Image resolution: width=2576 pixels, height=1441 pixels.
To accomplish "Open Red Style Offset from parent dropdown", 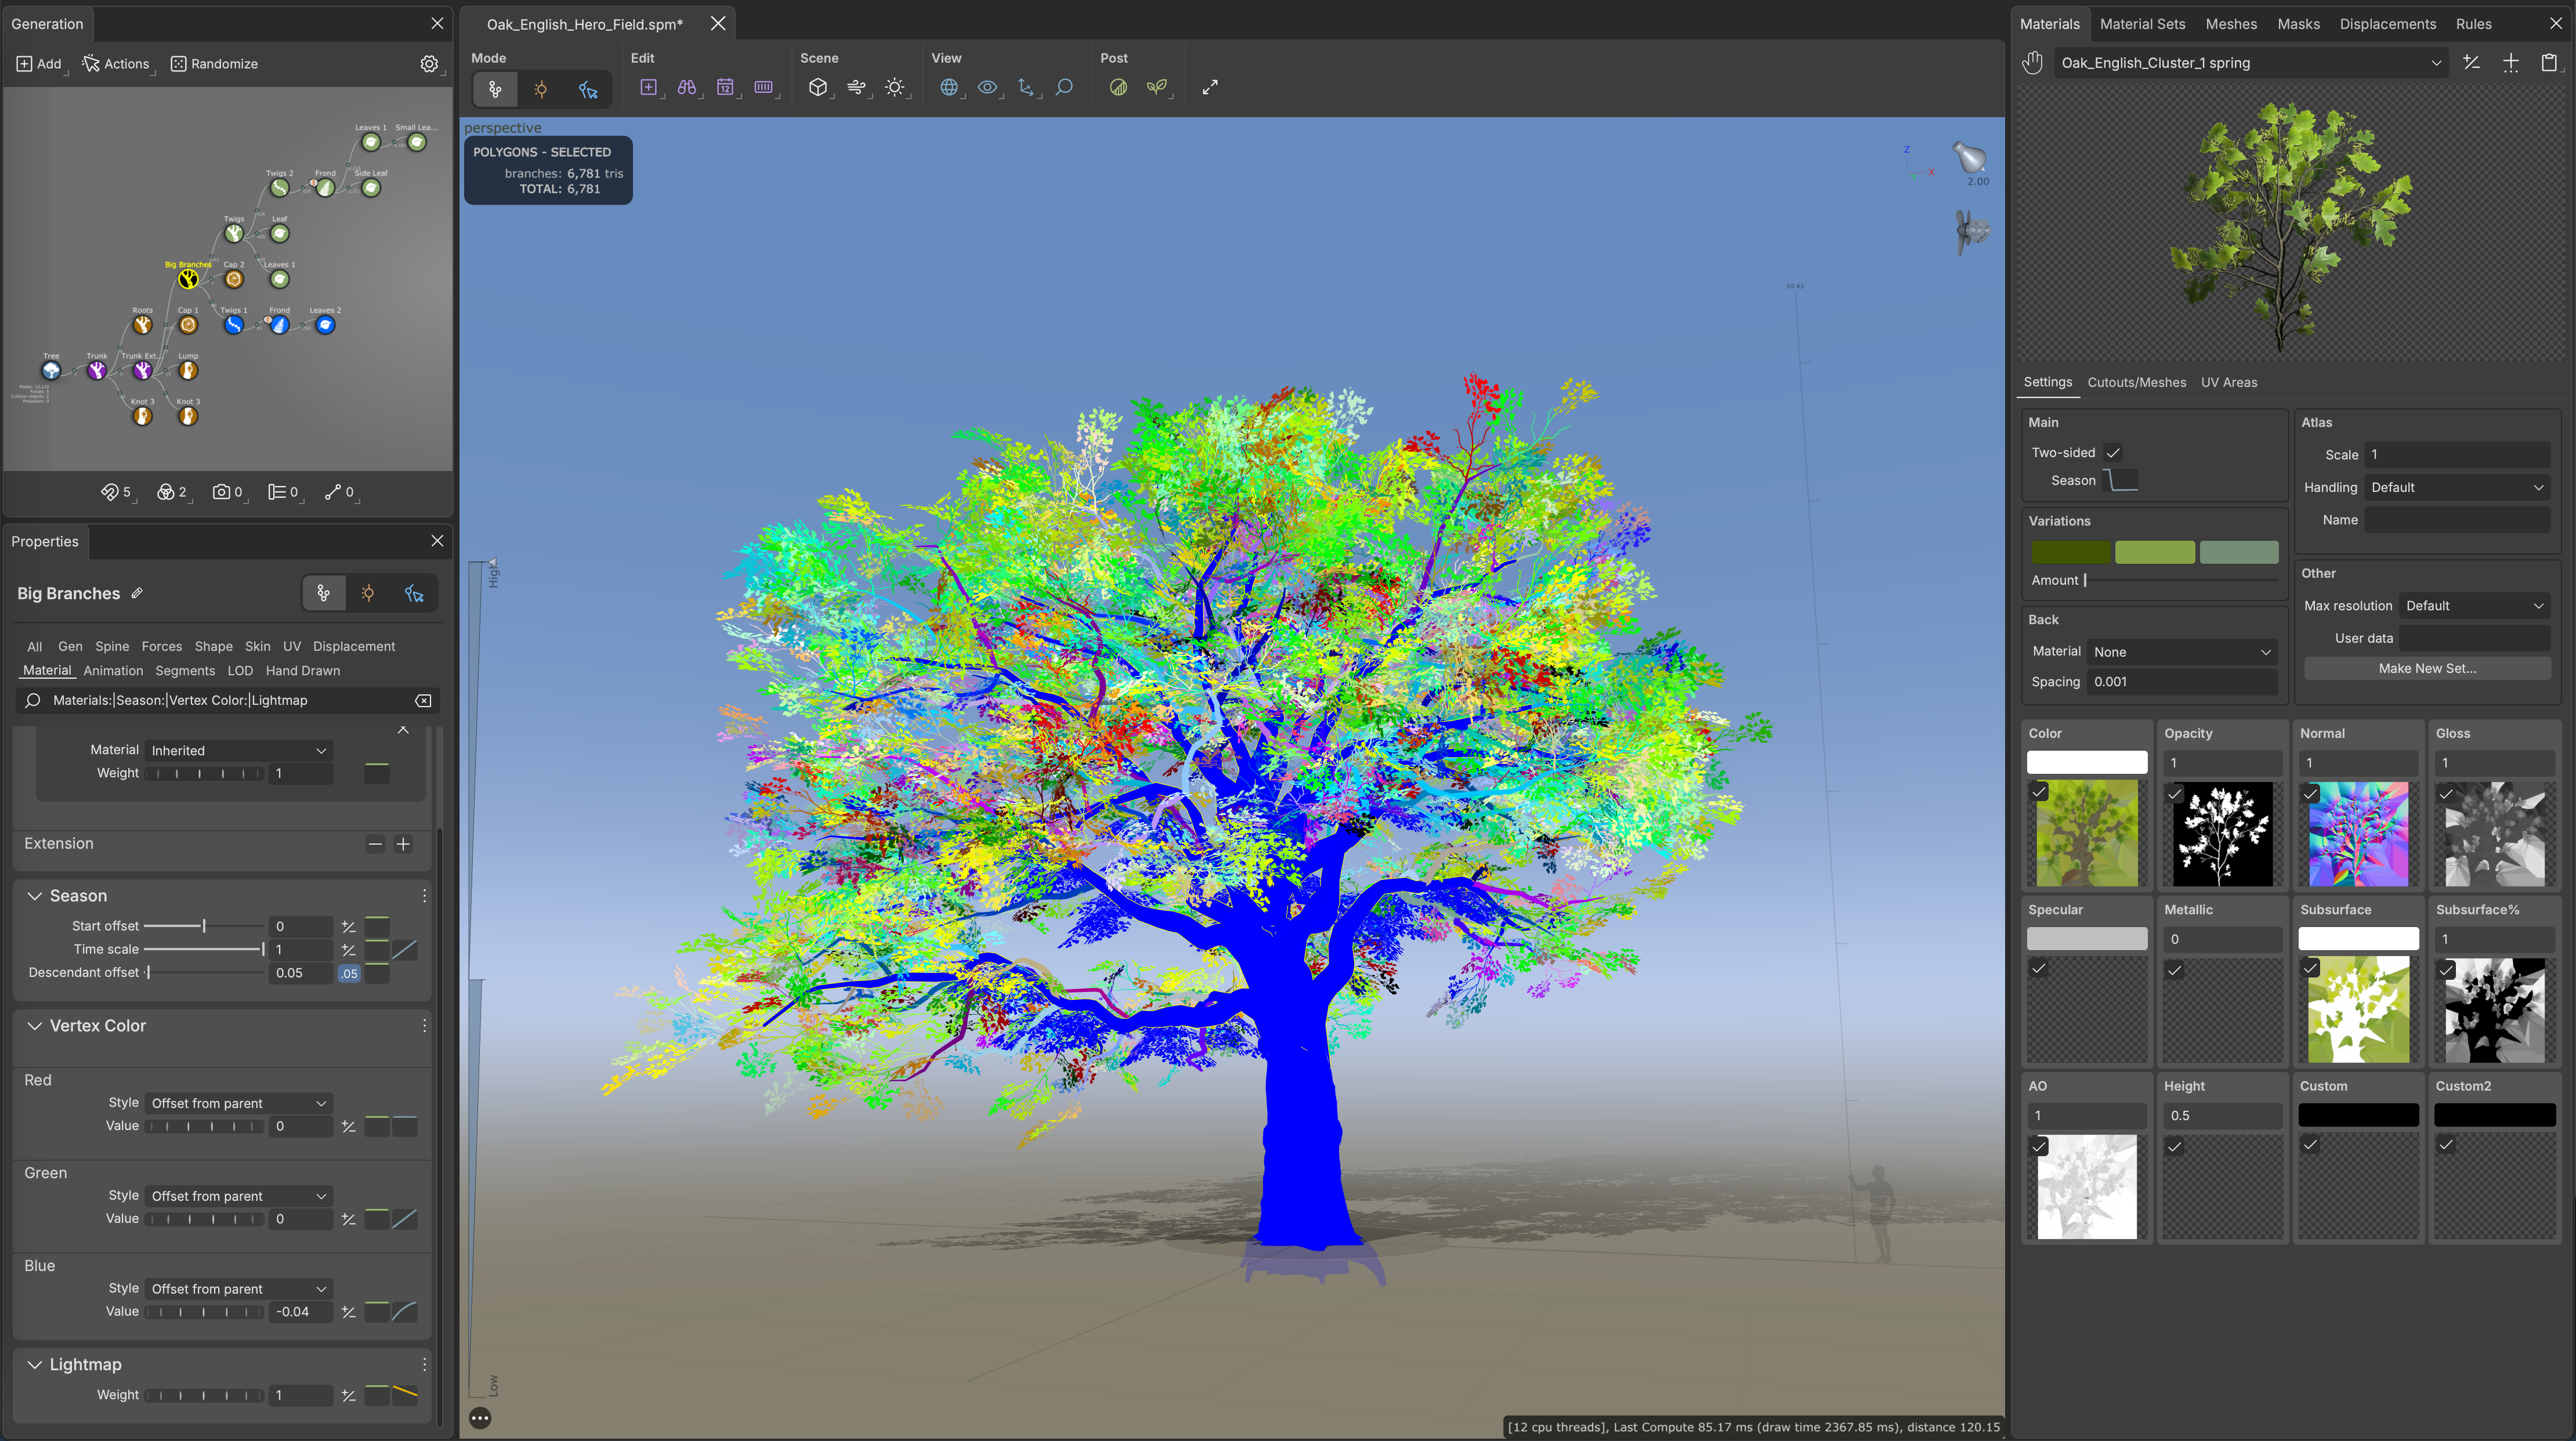I will (238, 1103).
